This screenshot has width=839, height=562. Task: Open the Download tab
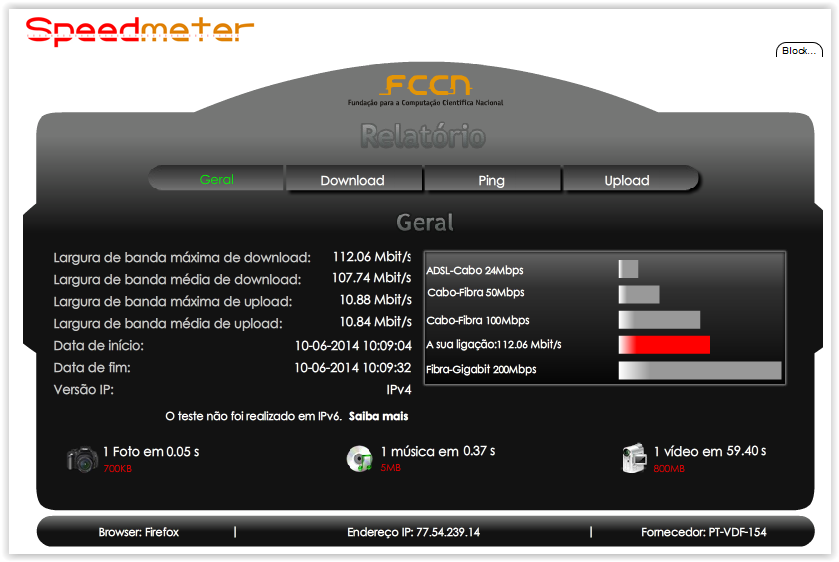353,180
